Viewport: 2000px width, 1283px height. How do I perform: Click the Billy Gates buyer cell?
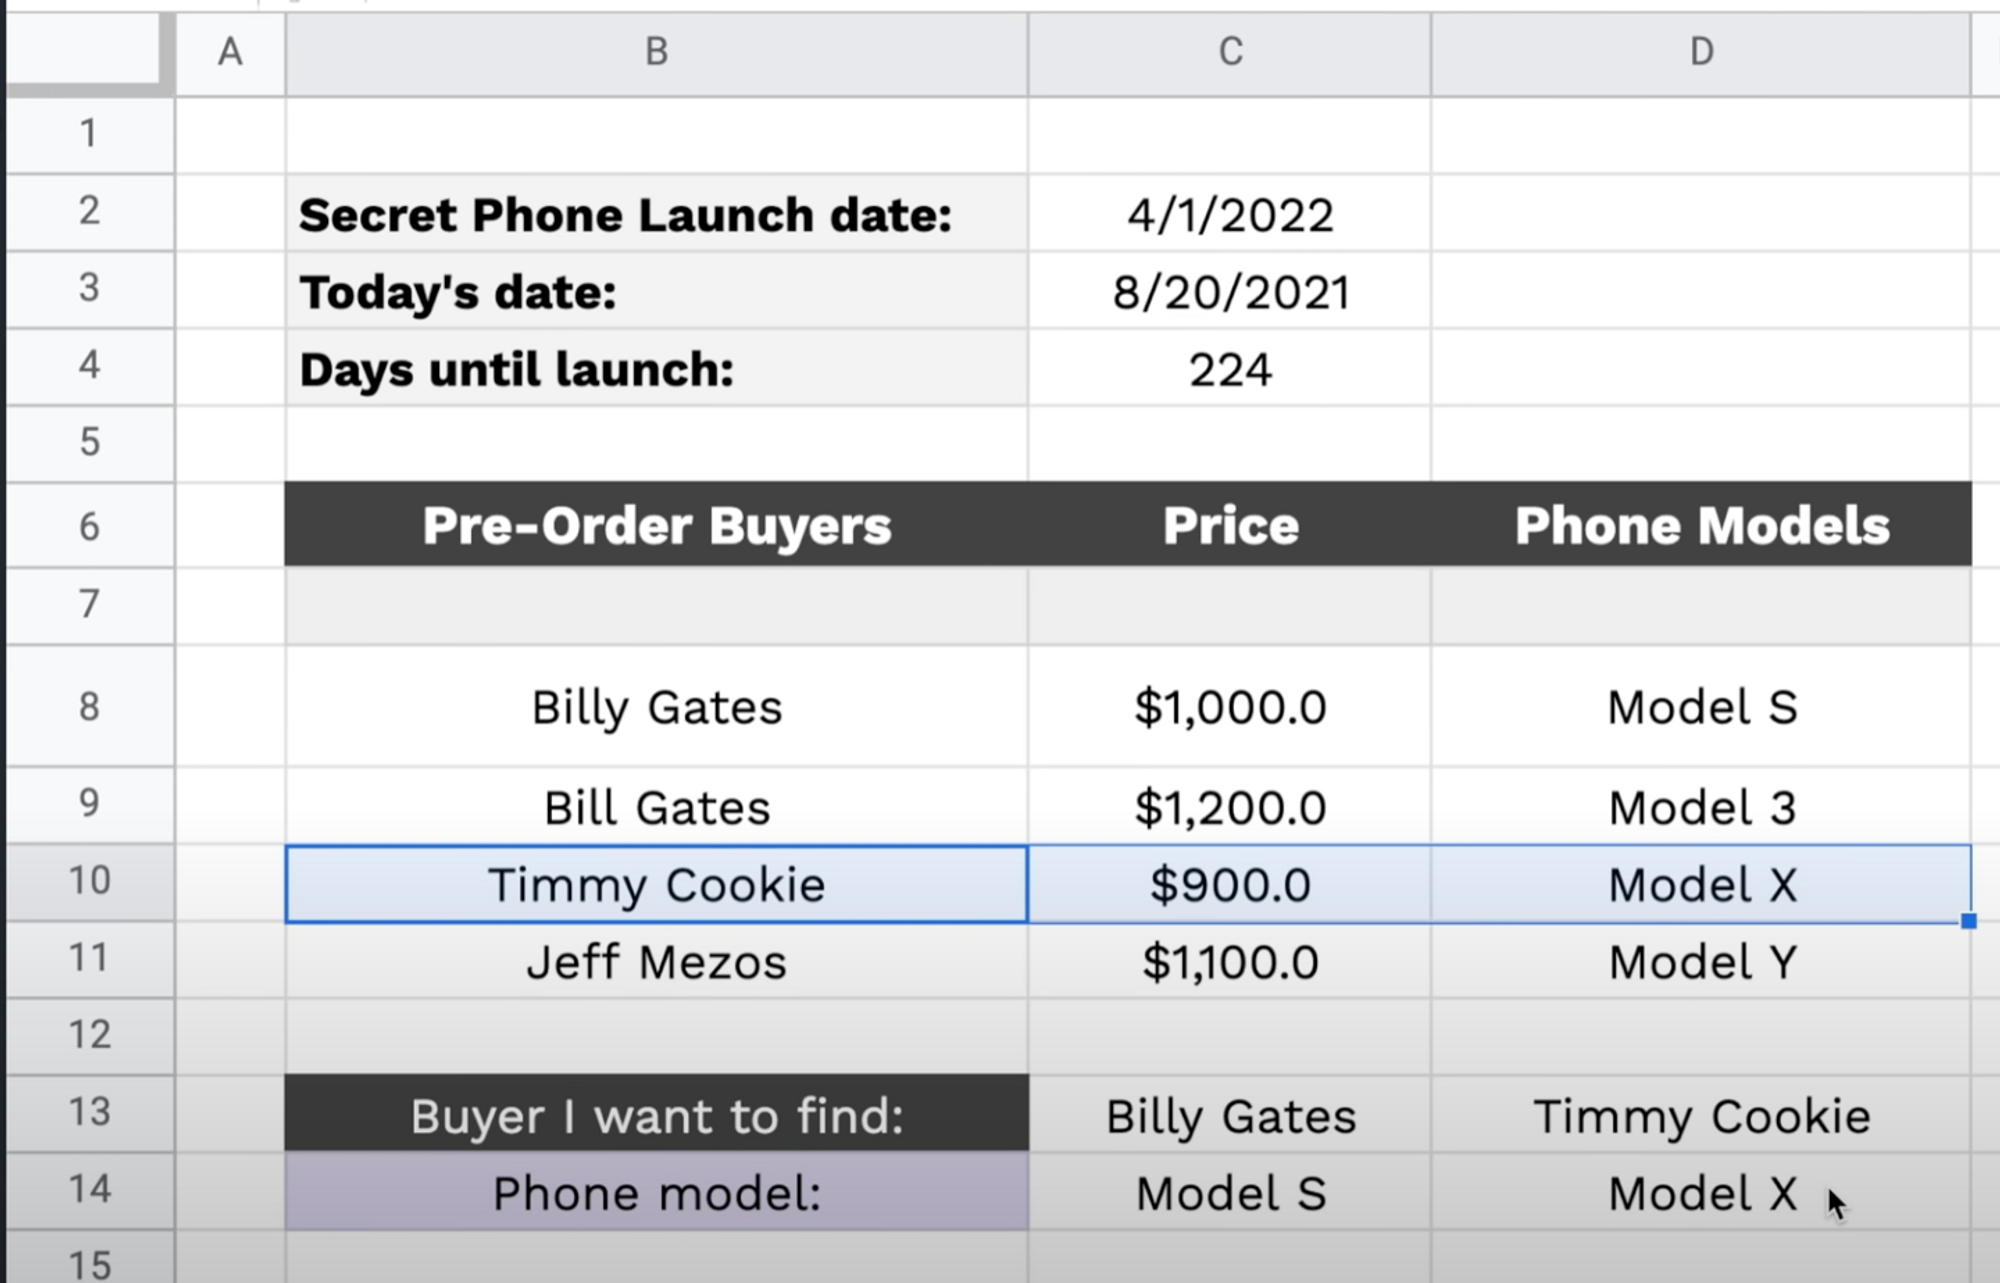click(655, 706)
